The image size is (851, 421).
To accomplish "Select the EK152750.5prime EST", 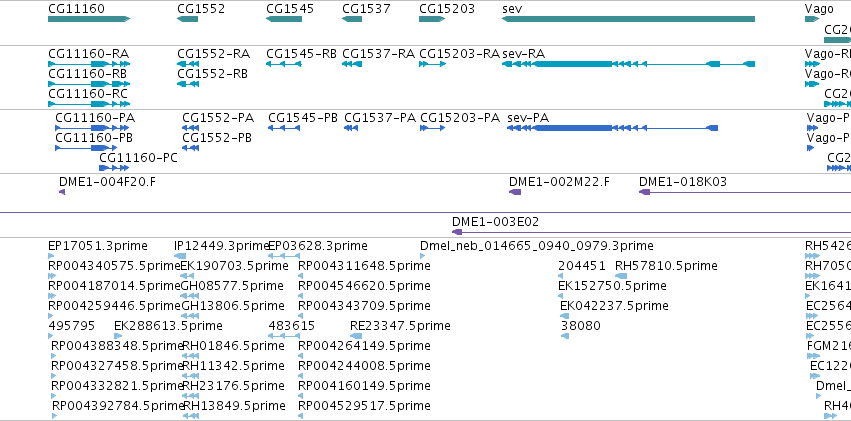I will (561, 296).
